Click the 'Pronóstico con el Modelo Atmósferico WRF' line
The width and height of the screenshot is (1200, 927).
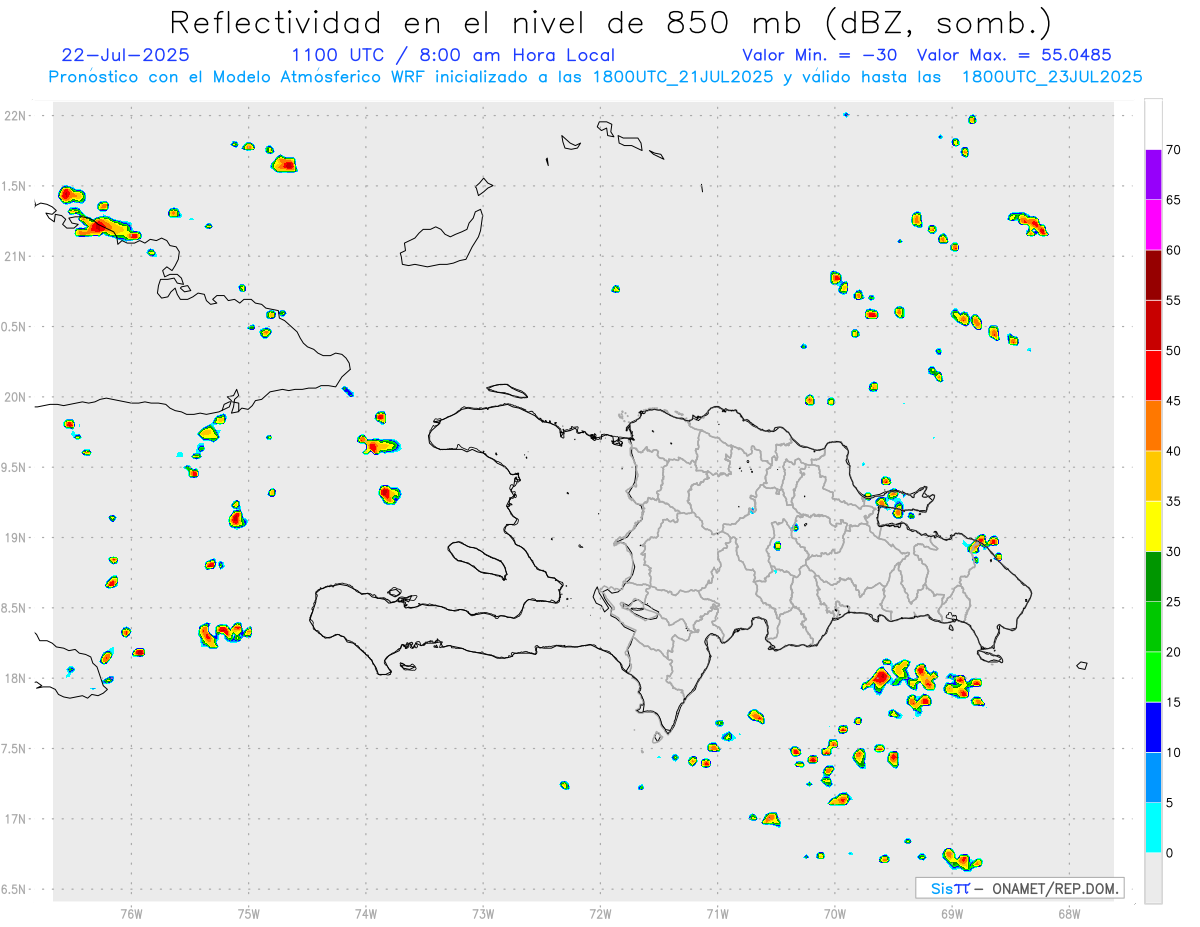tap(596, 77)
